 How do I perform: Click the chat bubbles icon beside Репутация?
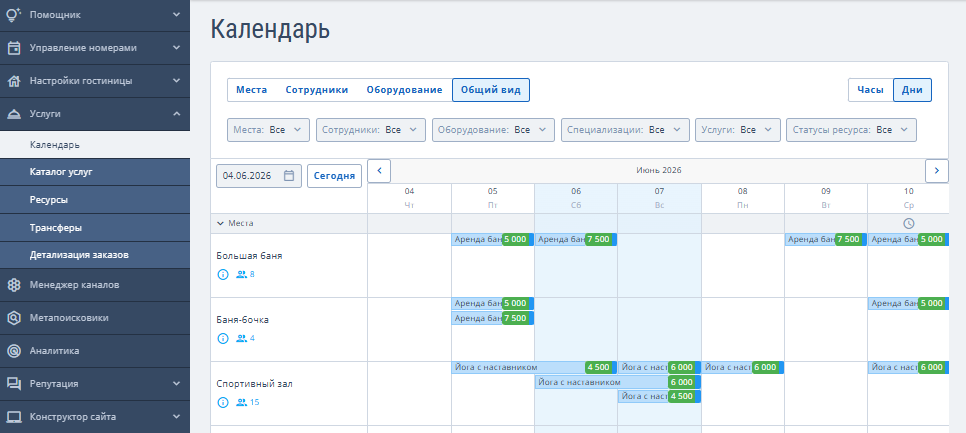click(14, 384)
